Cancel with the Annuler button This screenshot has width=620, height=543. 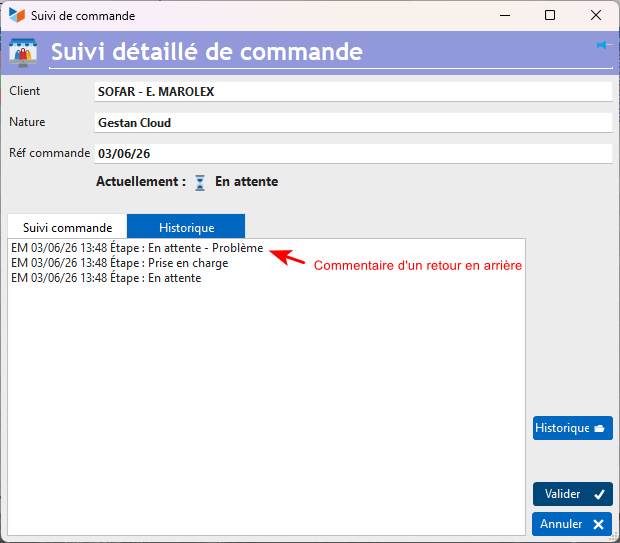pyautogui.click(x=572, y=524)
